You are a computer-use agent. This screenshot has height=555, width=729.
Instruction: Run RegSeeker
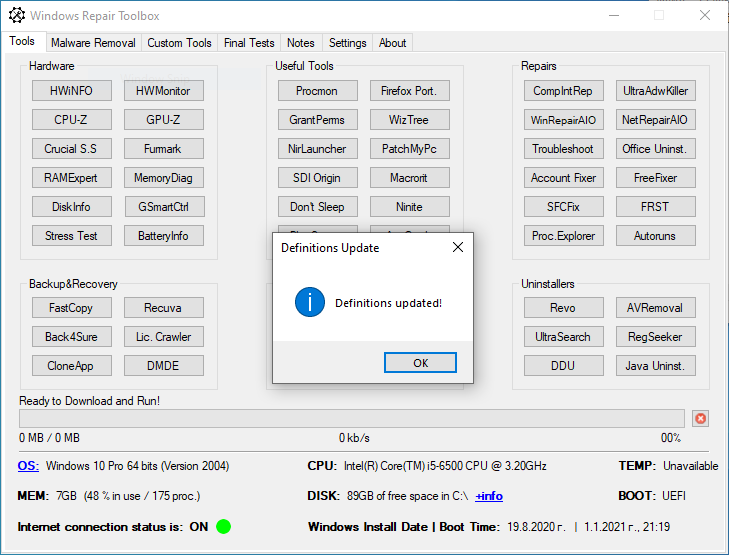656,337
